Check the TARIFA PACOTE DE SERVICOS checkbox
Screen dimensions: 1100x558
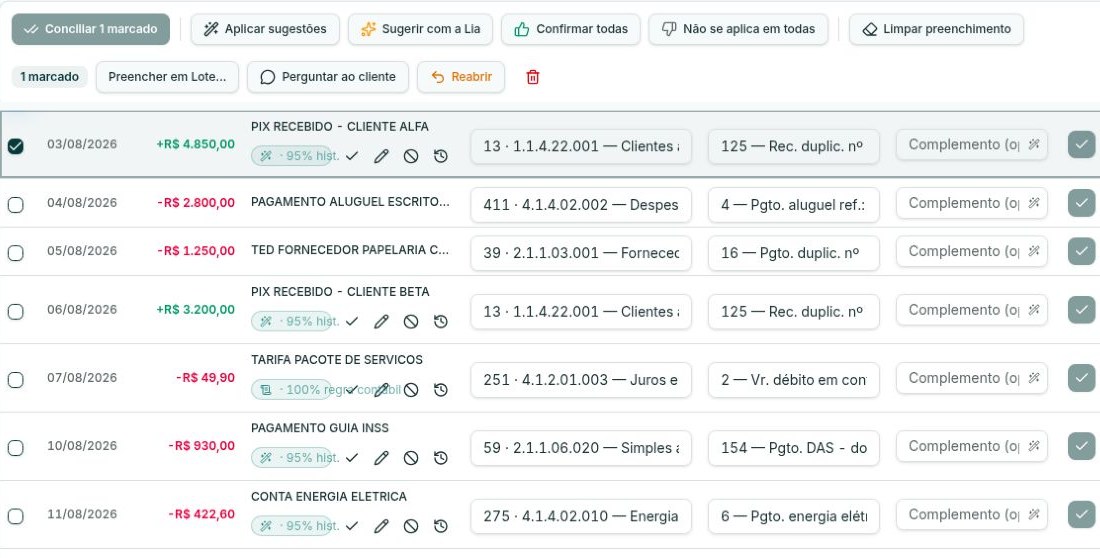(15, 380)
